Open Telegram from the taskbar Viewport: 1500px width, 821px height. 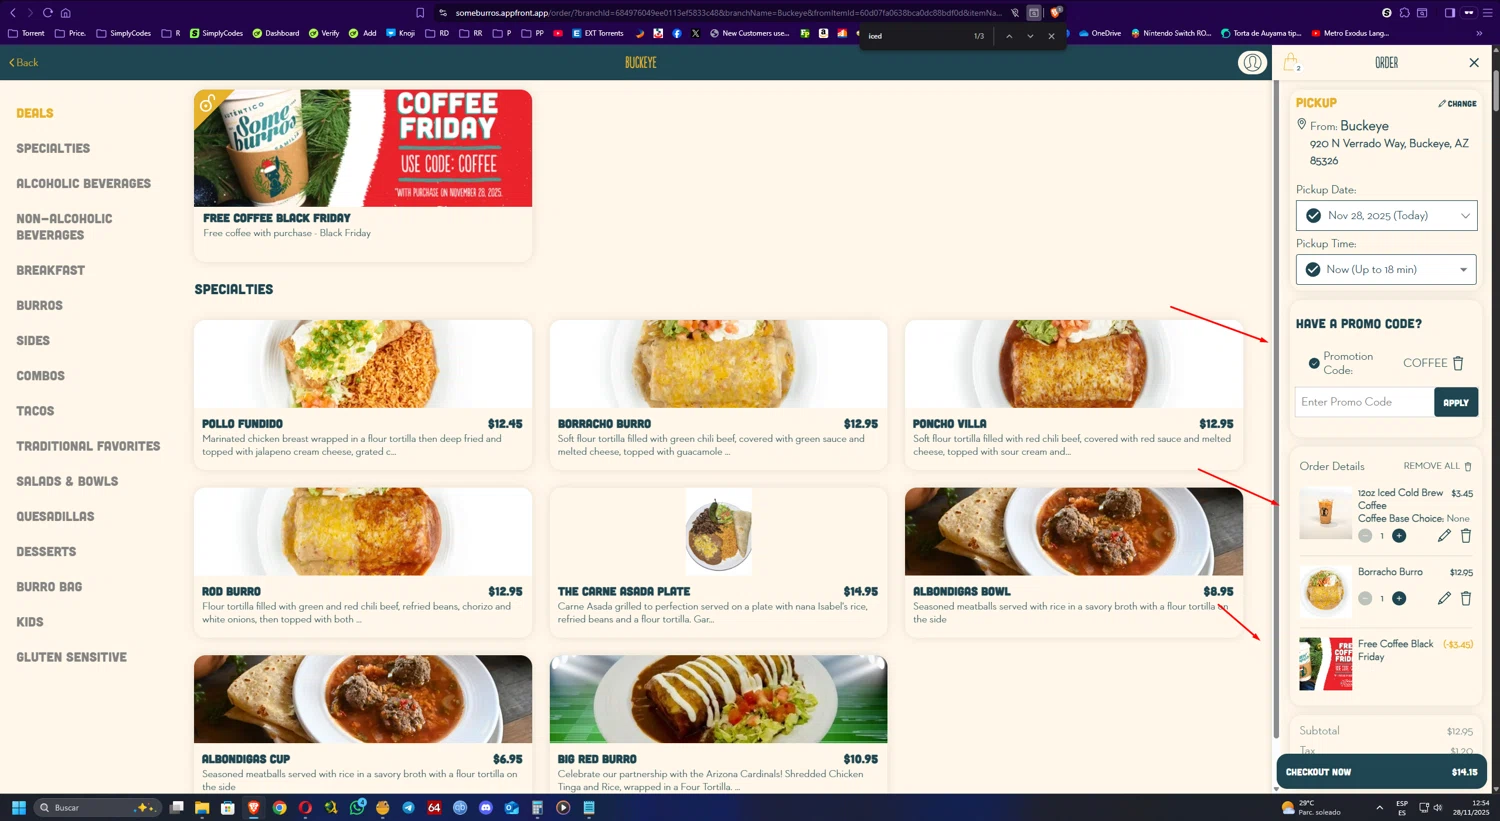[408, 807]
